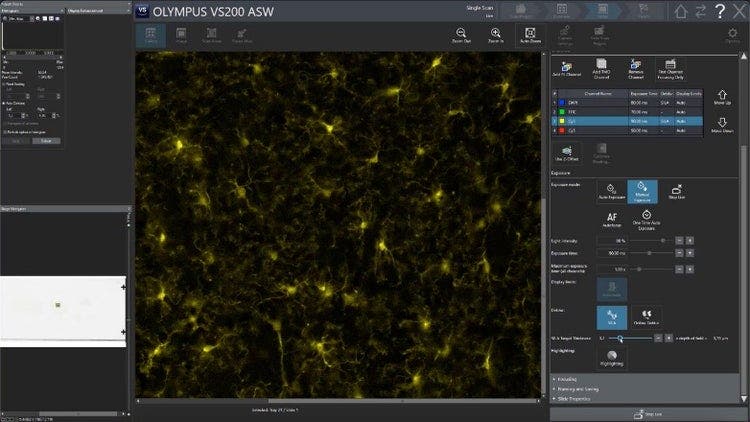Viewport: 750px width, 422px height.
Task: Click the Zoom Out icon
Action: pyautogui.click(x=462, y=34)
